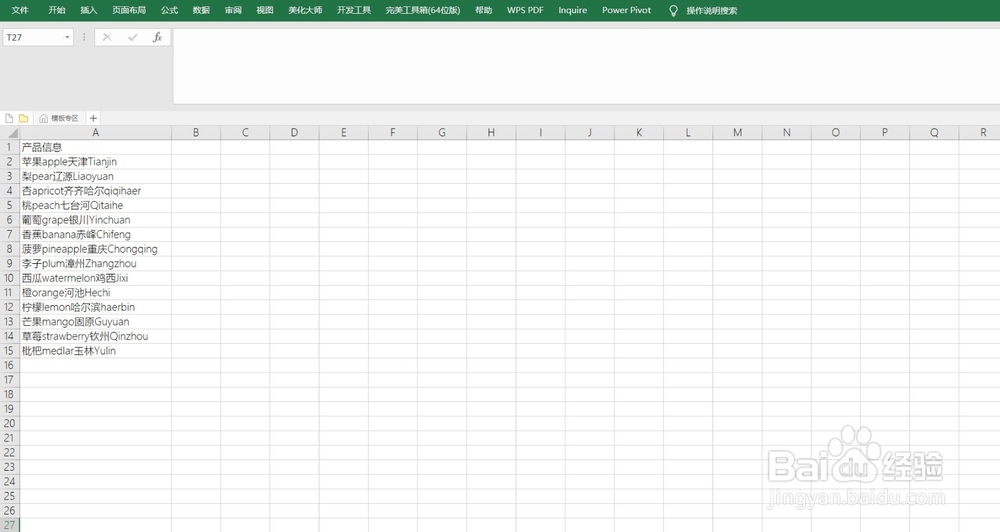Open the 模板专区 home tab
This screenshot has height=532, width=1000.
59,118
